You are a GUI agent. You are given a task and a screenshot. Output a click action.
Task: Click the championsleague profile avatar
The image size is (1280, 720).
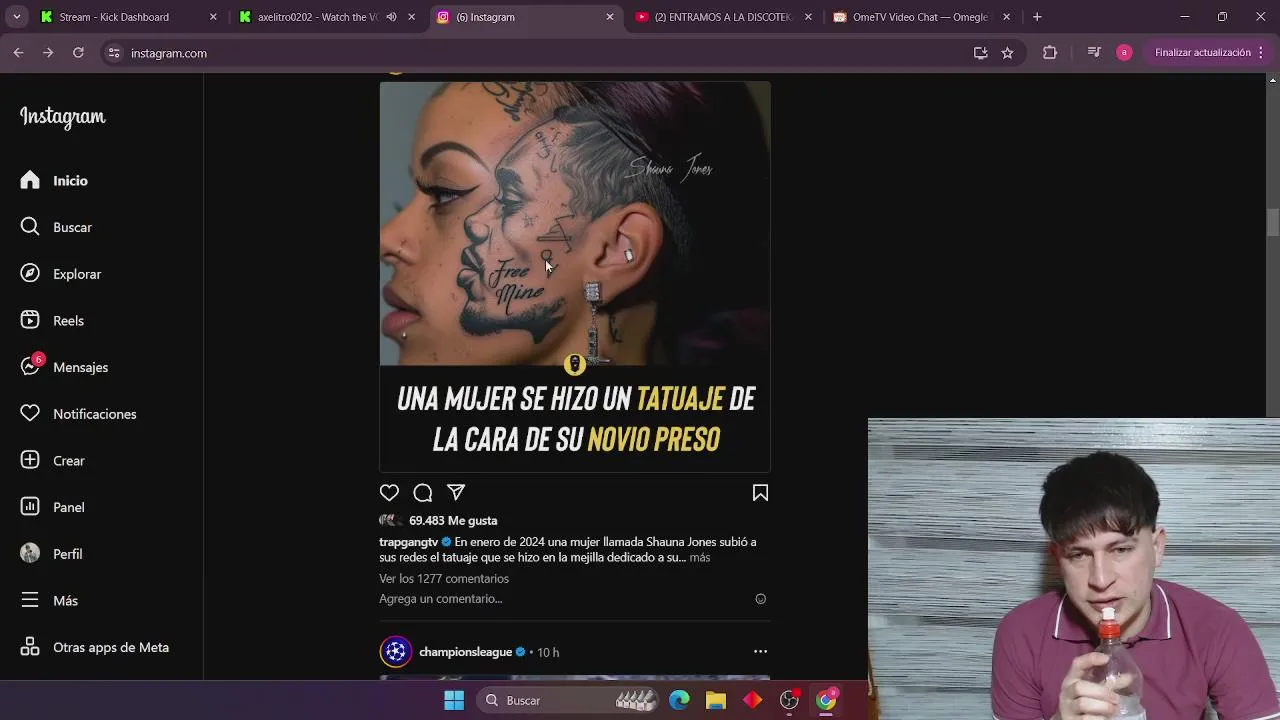pos(396,652)
